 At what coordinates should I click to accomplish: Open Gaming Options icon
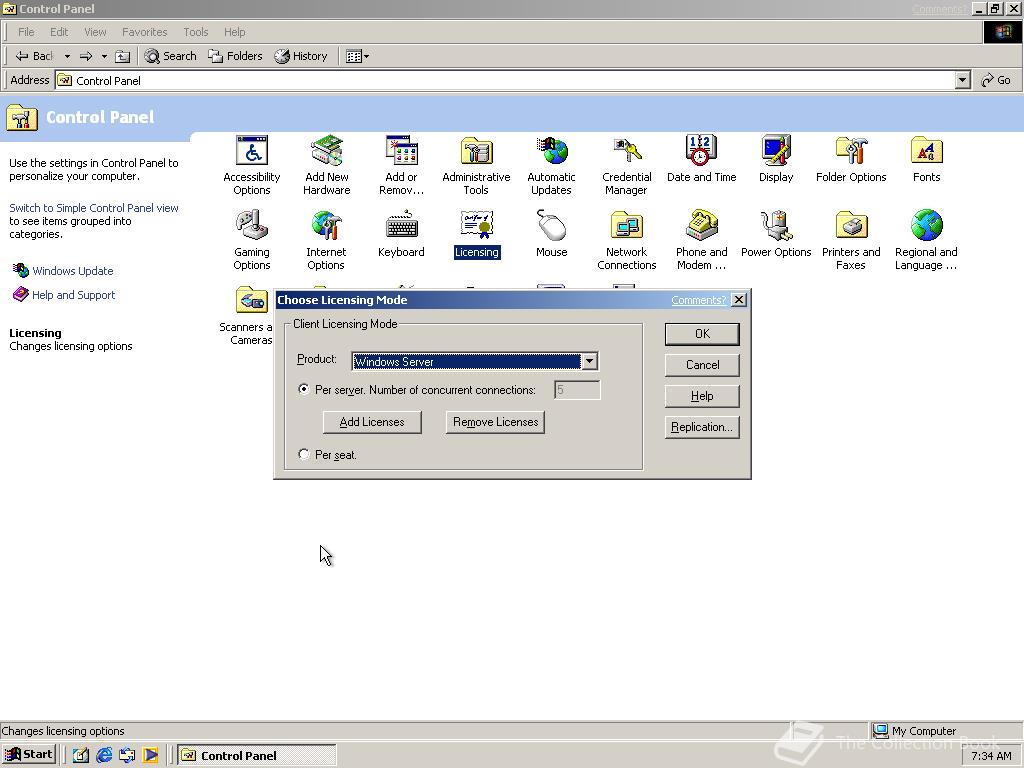251,240
